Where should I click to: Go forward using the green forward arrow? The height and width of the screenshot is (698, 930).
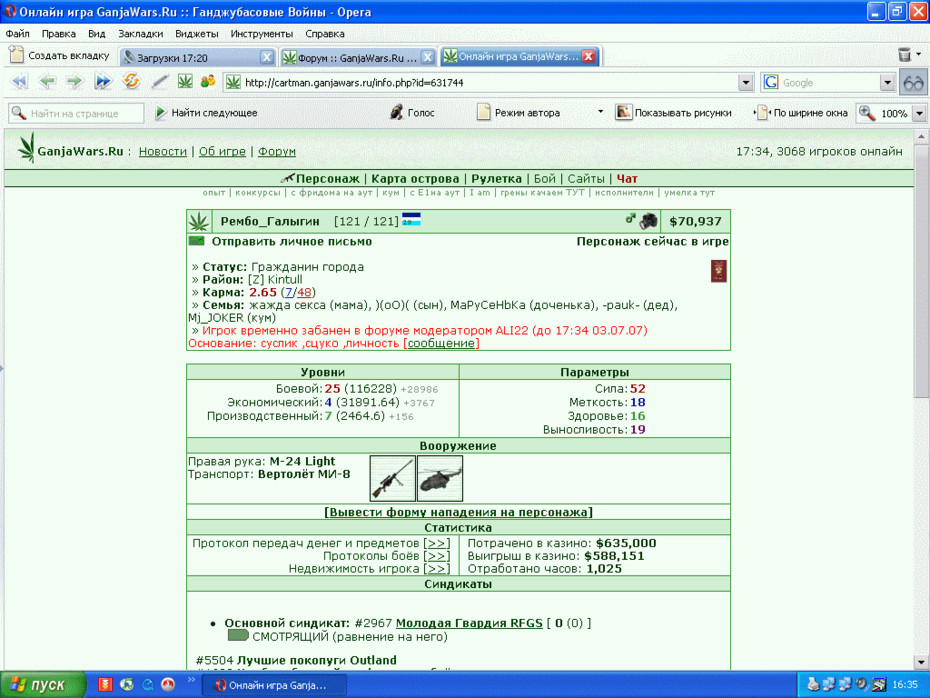[x=75, y=82]
